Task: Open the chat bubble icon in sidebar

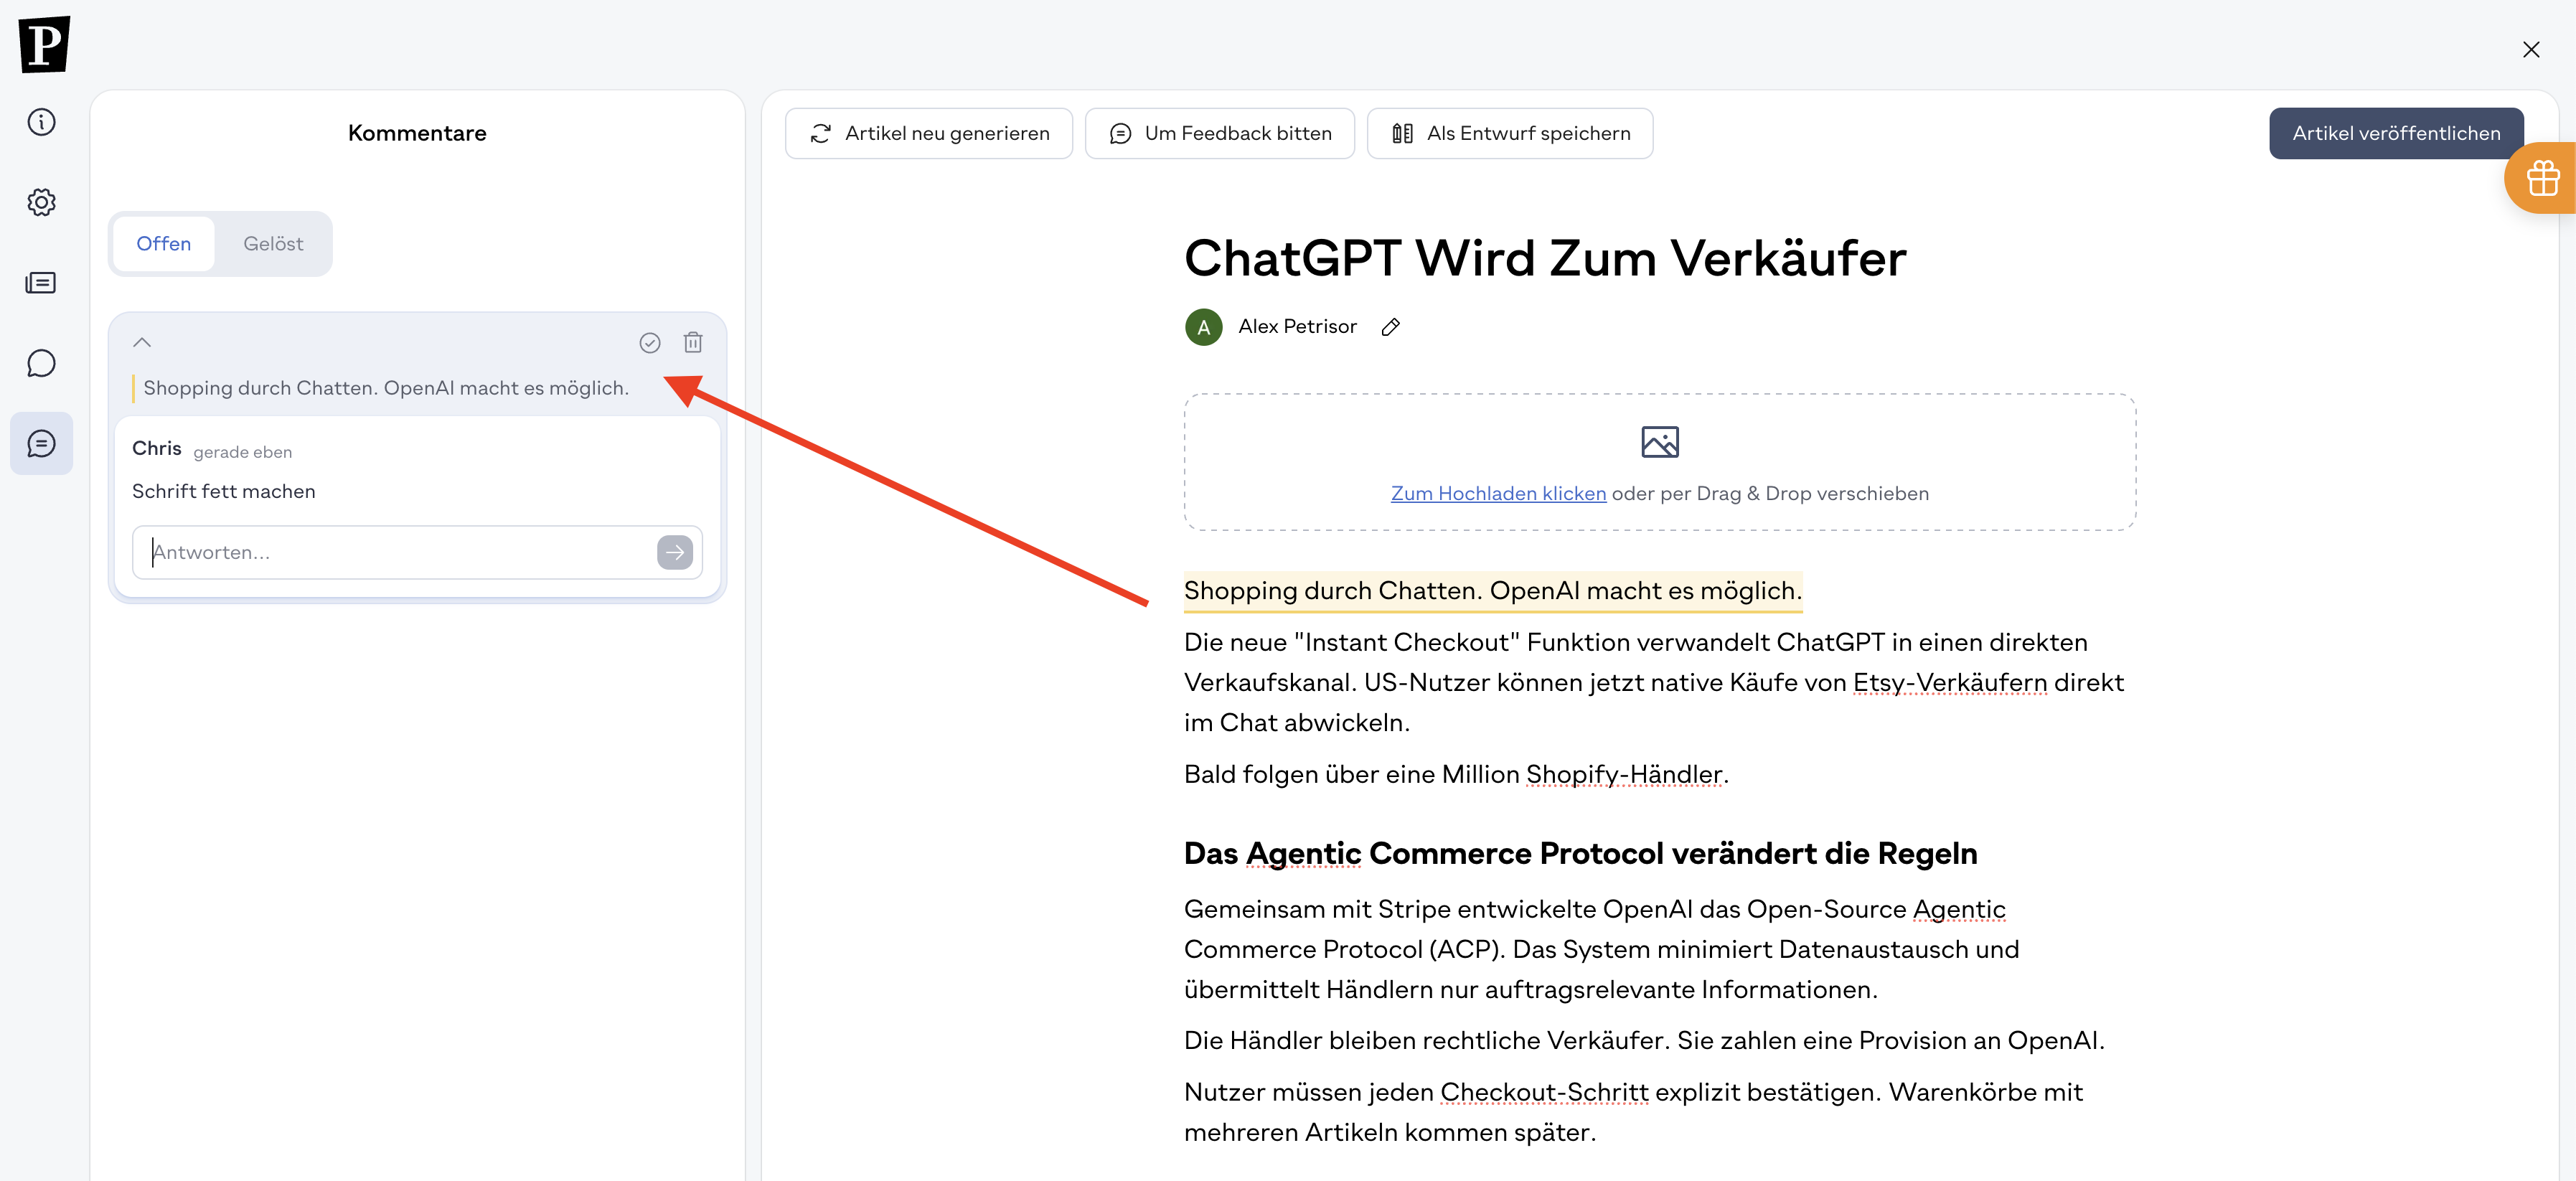Action: coord(41,363)
